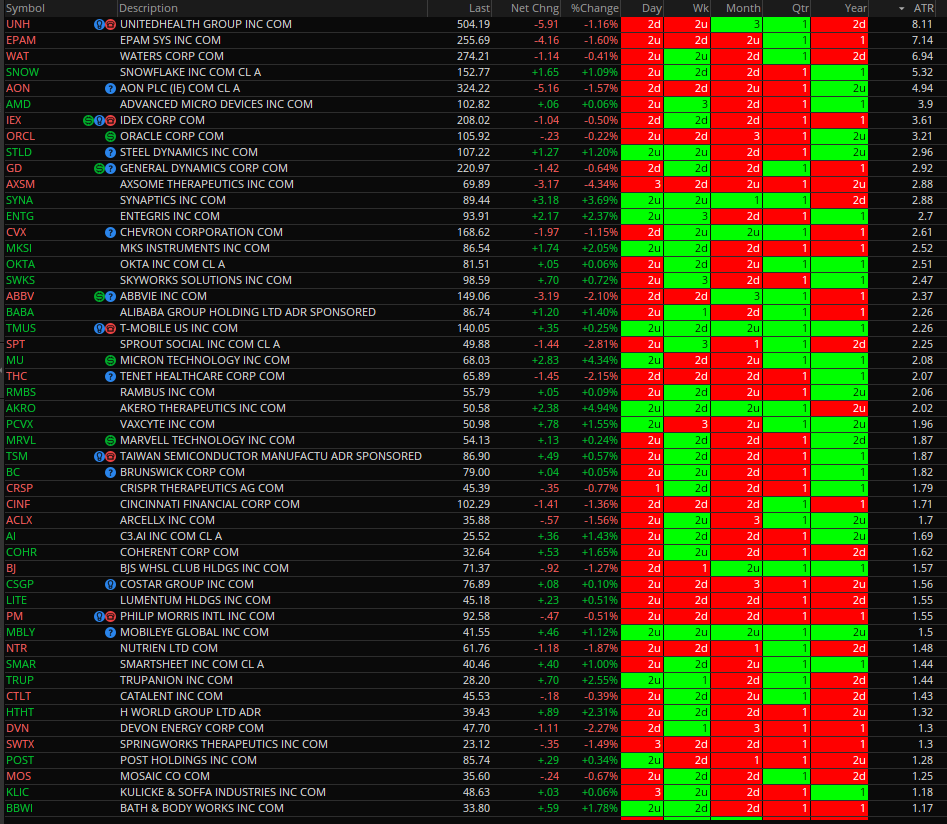Sort by the Net Chng column header
The image size is (947, 824).
click(526, 8)
